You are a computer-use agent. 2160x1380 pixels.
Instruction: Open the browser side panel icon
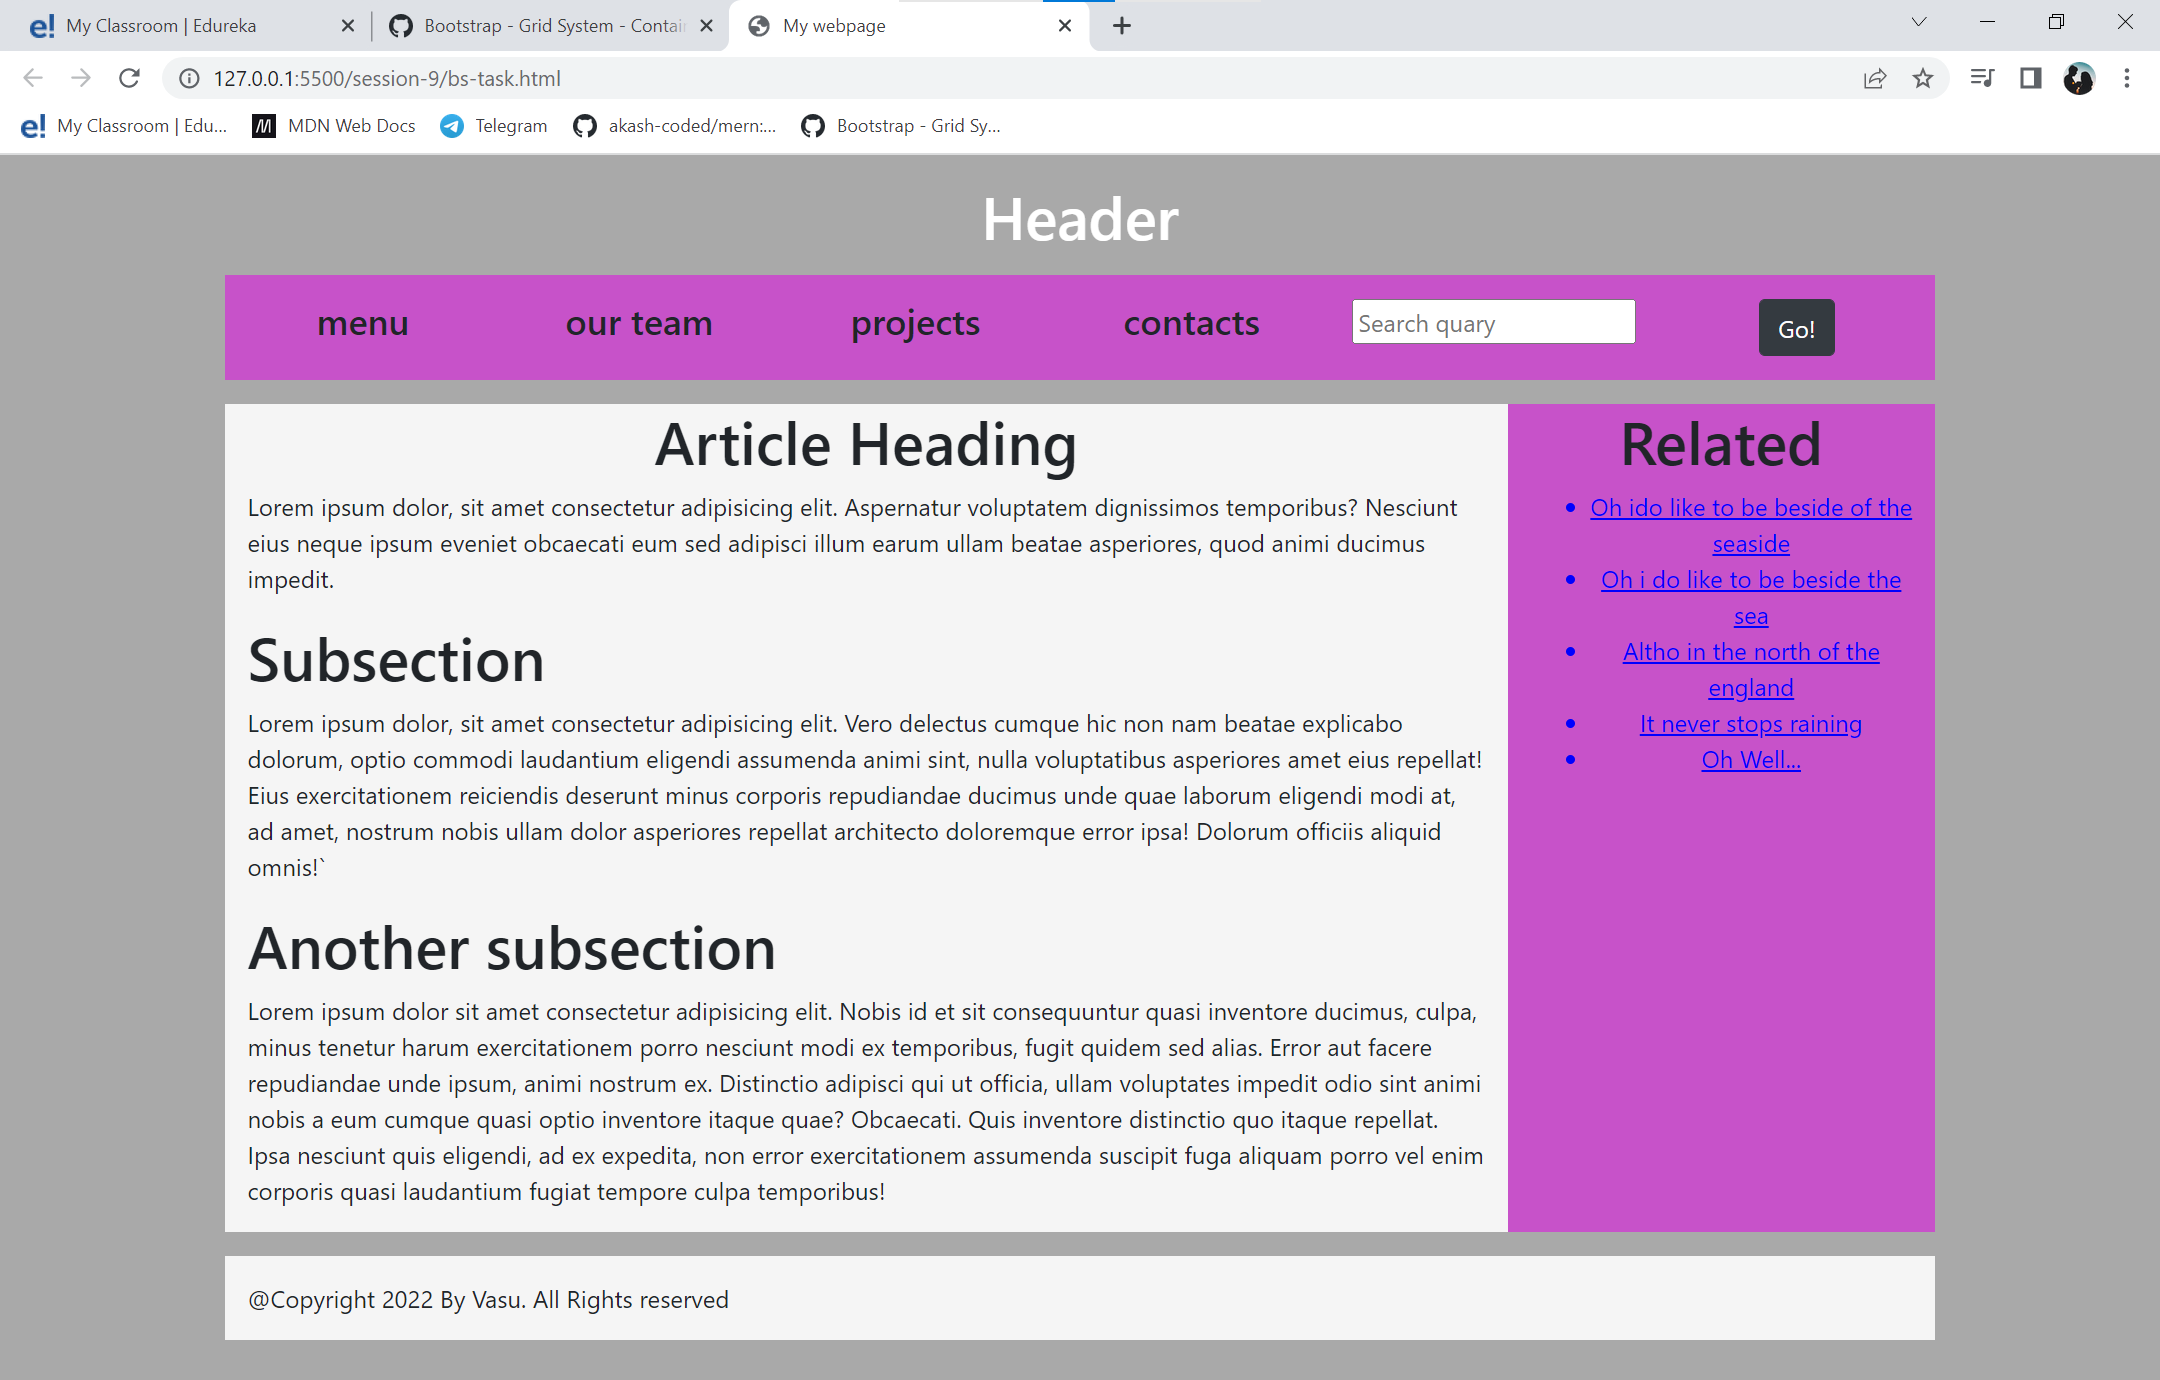click(2032, 78)
